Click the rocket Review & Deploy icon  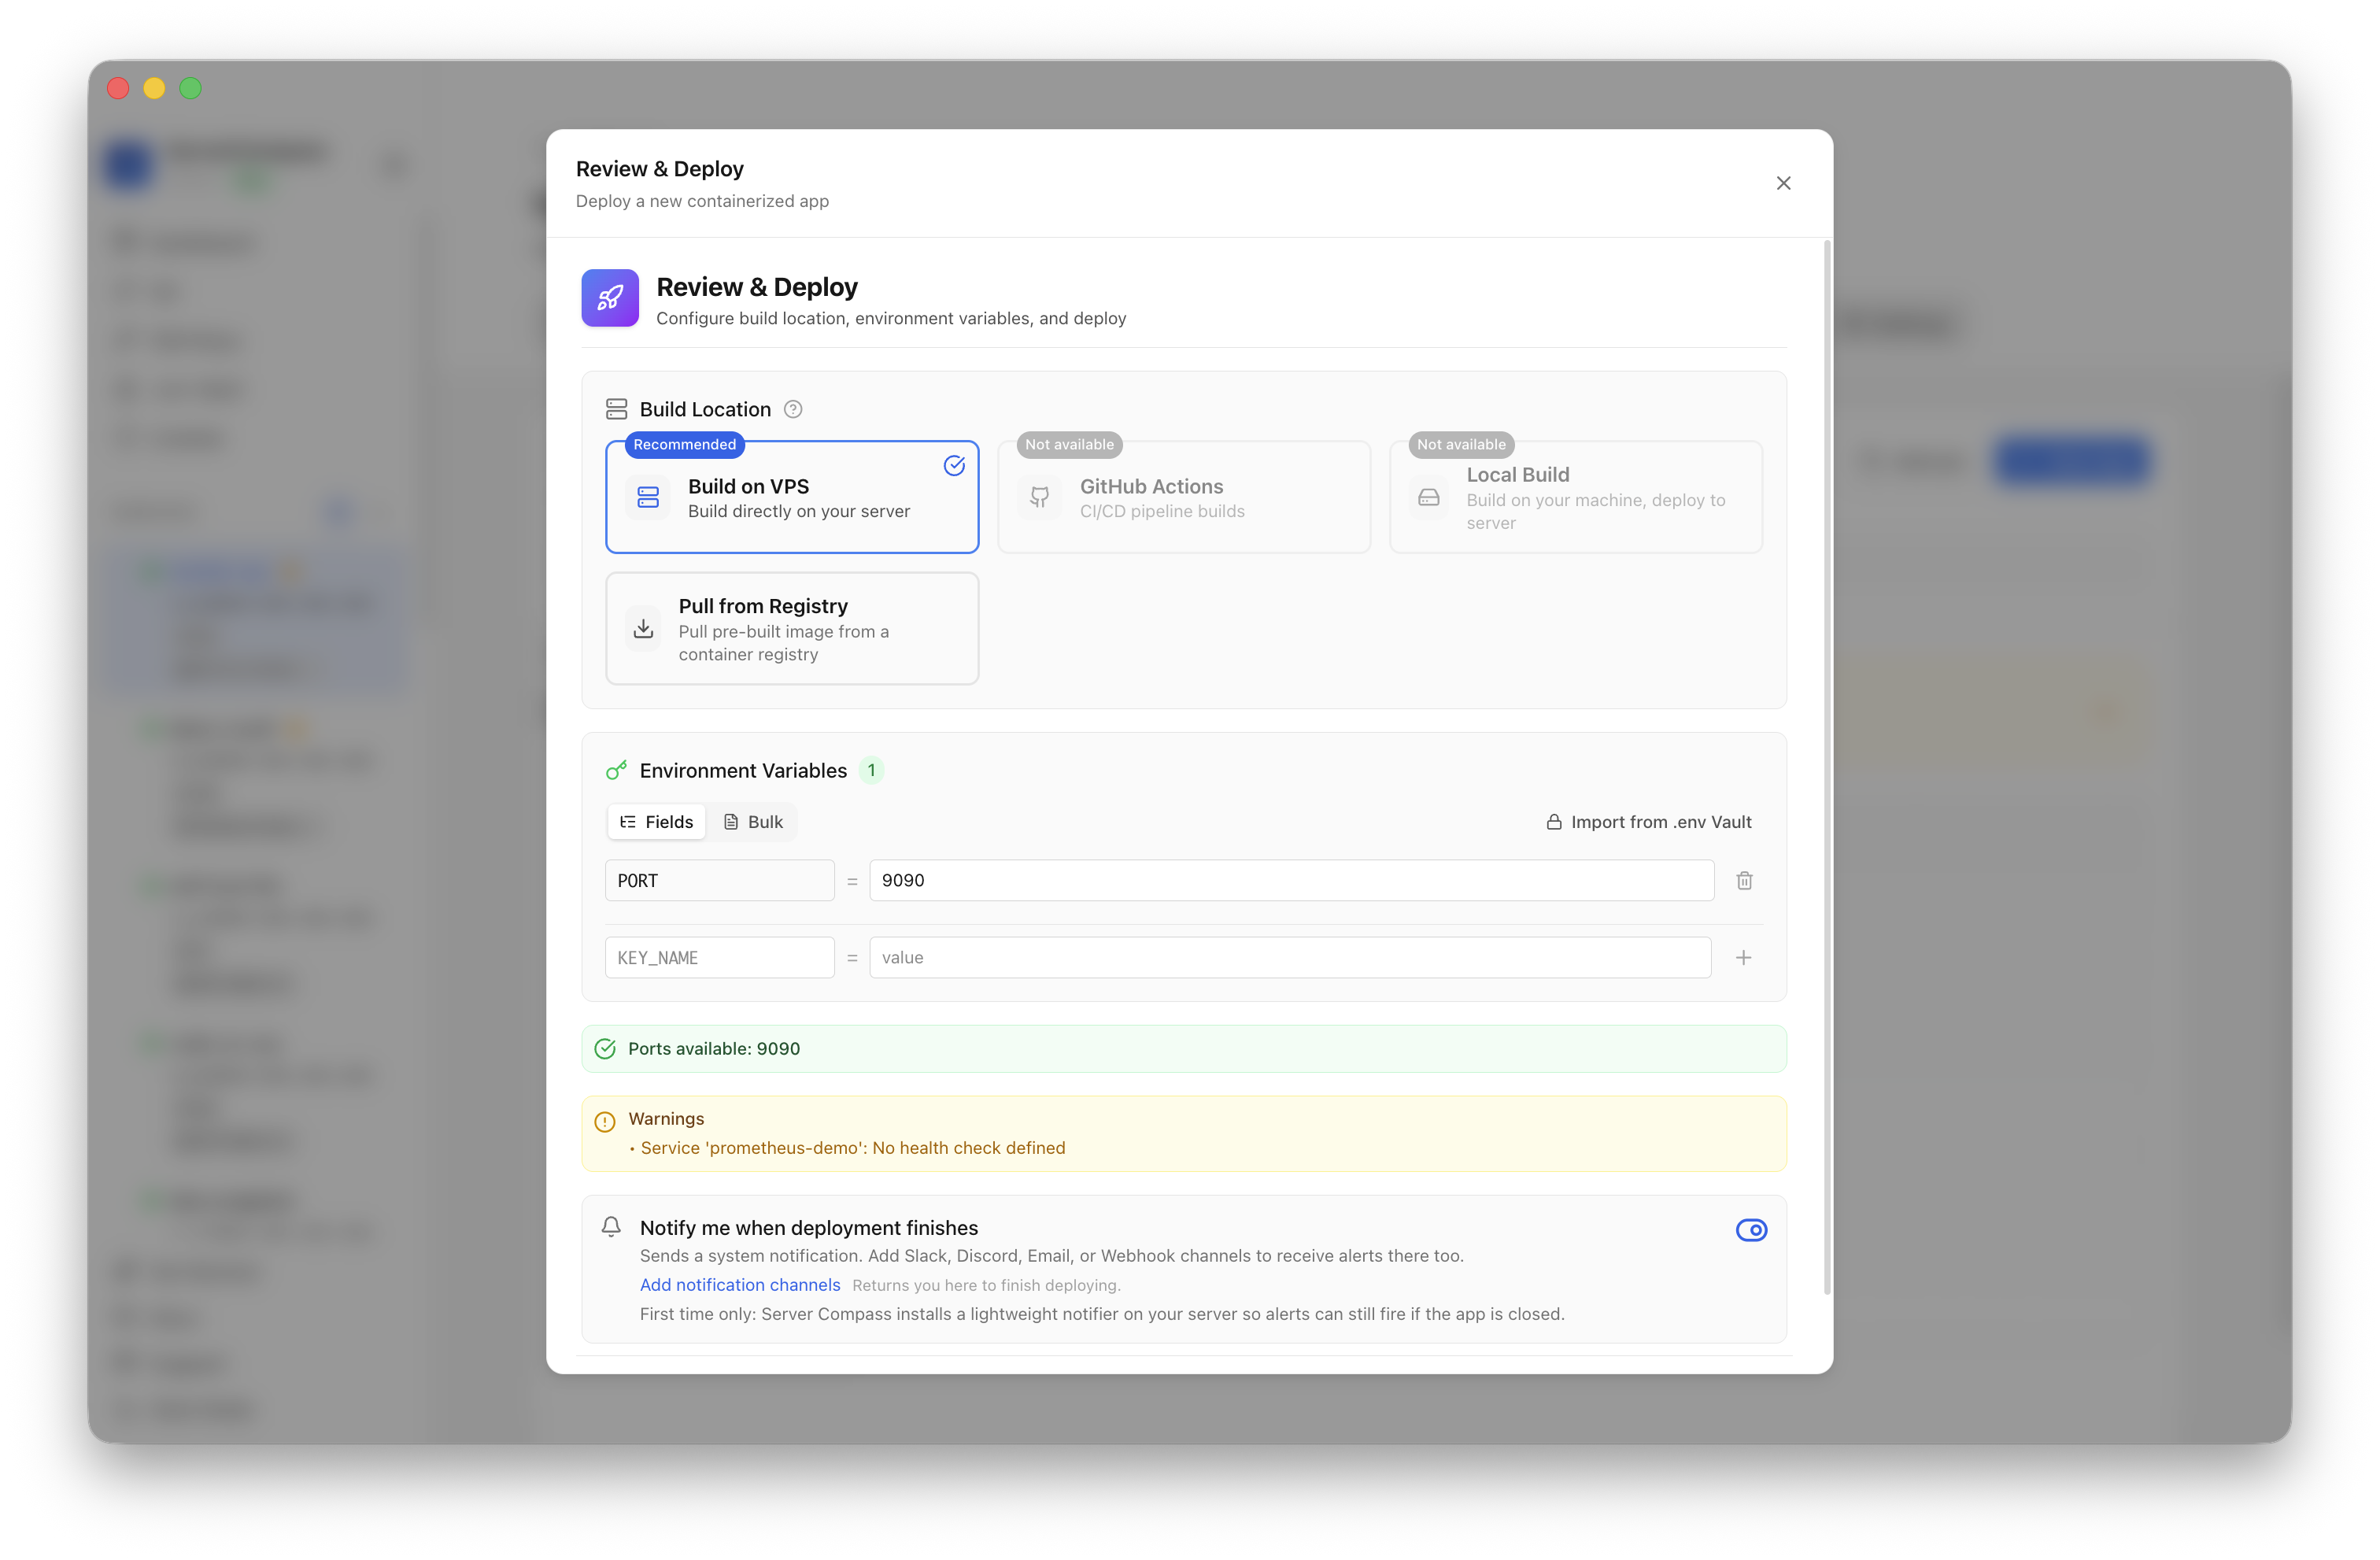[x=610, y=298]
